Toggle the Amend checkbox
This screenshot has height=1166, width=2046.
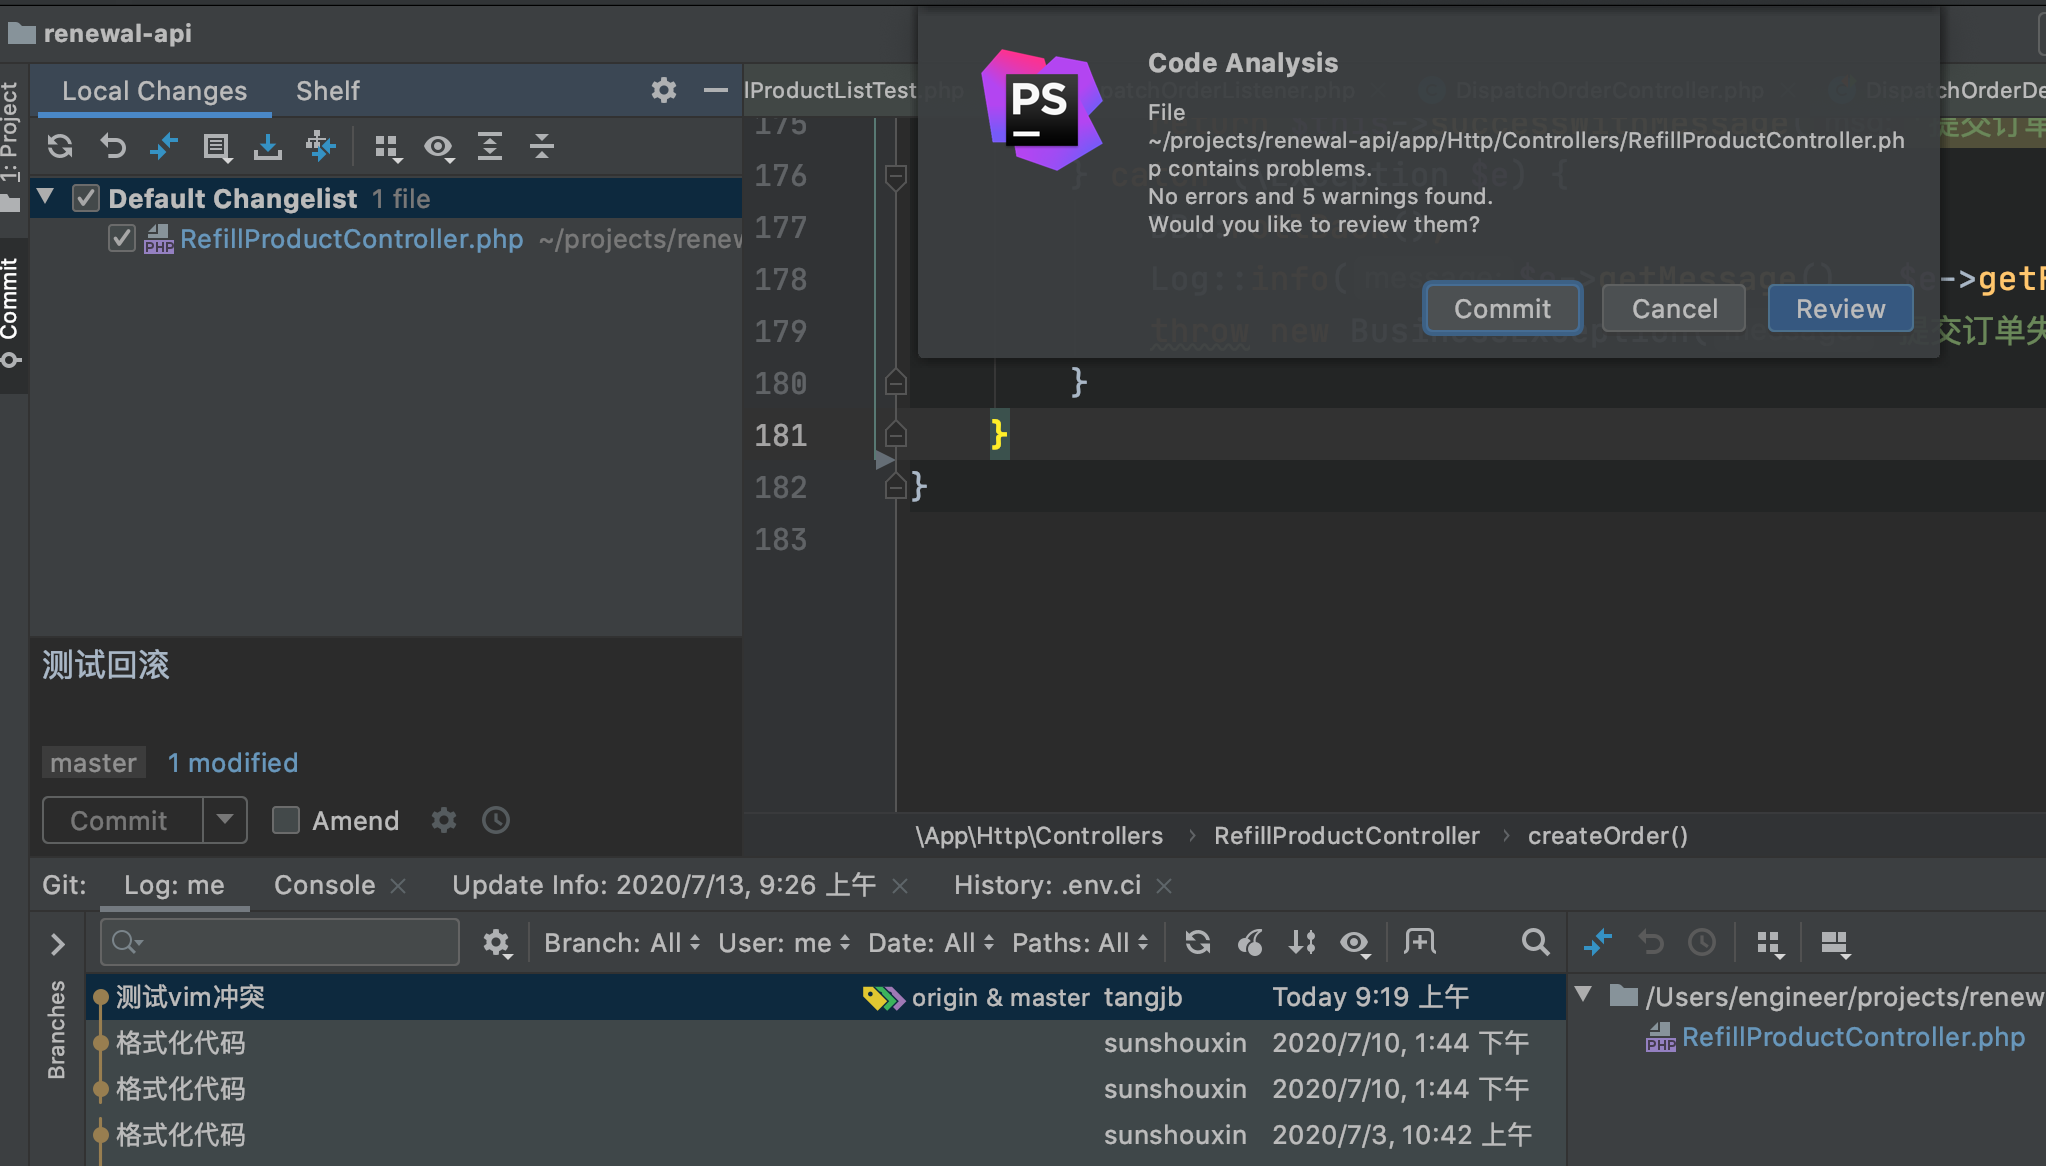click(x=286, y=821)
